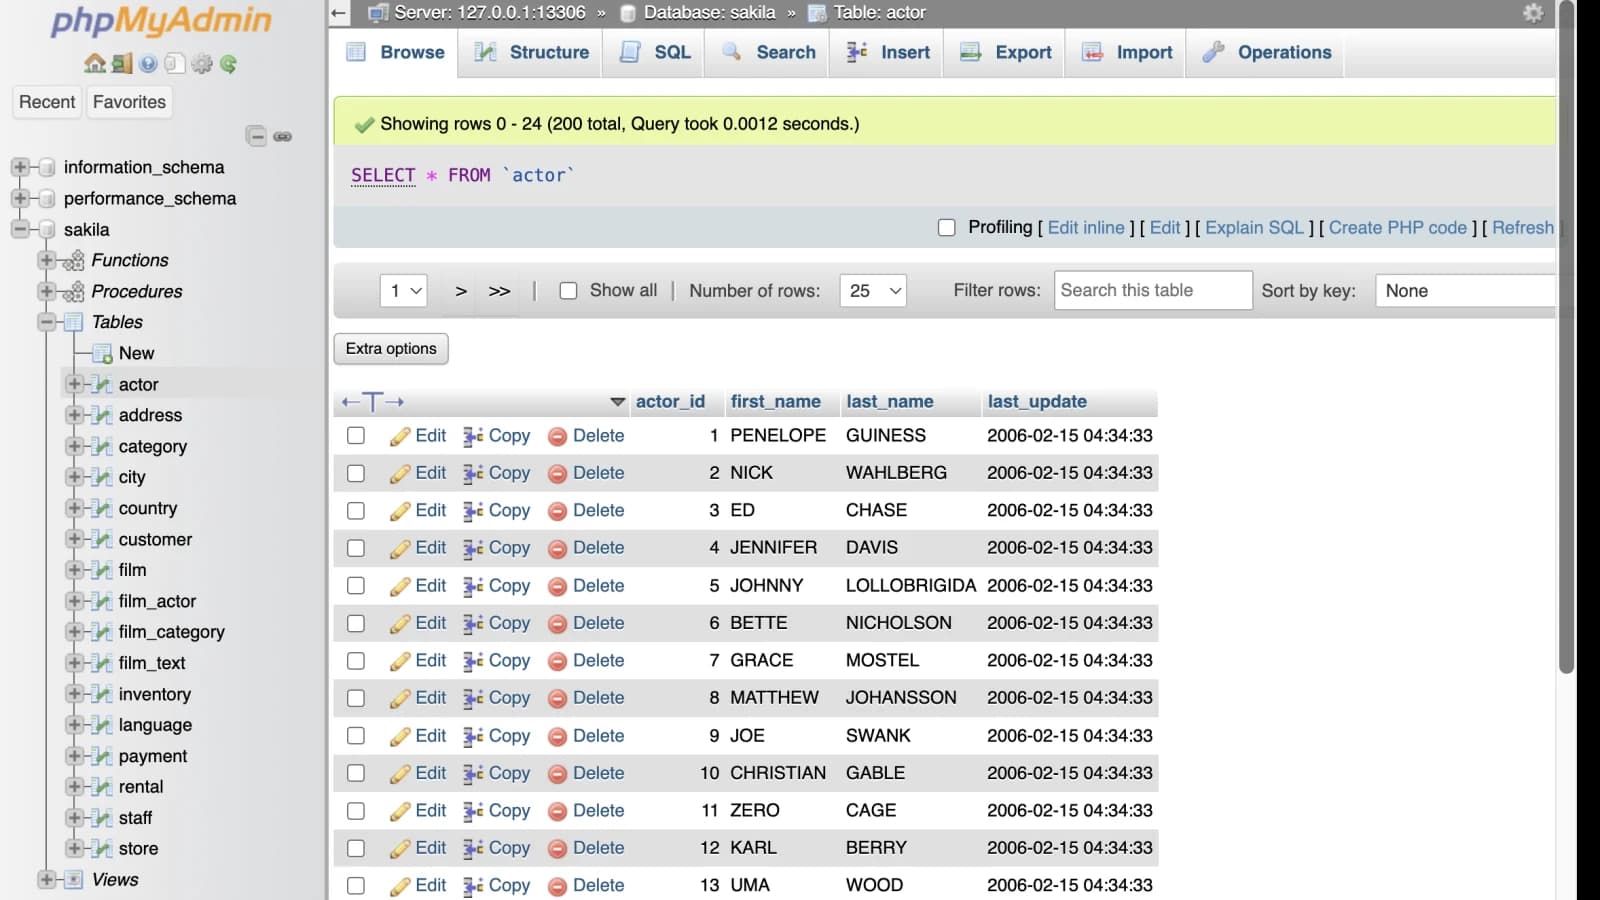Go to next page with > button
Screen dimensions: 1600x900
point(461,291)
